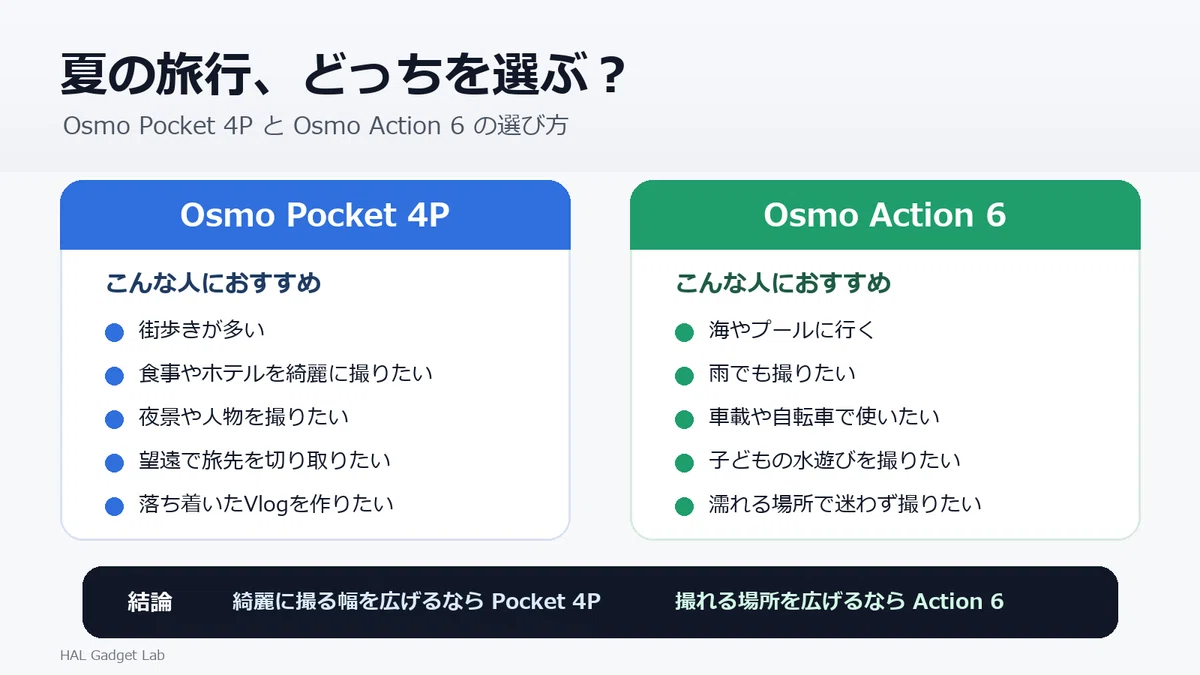This screenshot has width=1200, height=675.
Task: Select the blue Osmo Pocket 4P header
Action: click(315, 215)
